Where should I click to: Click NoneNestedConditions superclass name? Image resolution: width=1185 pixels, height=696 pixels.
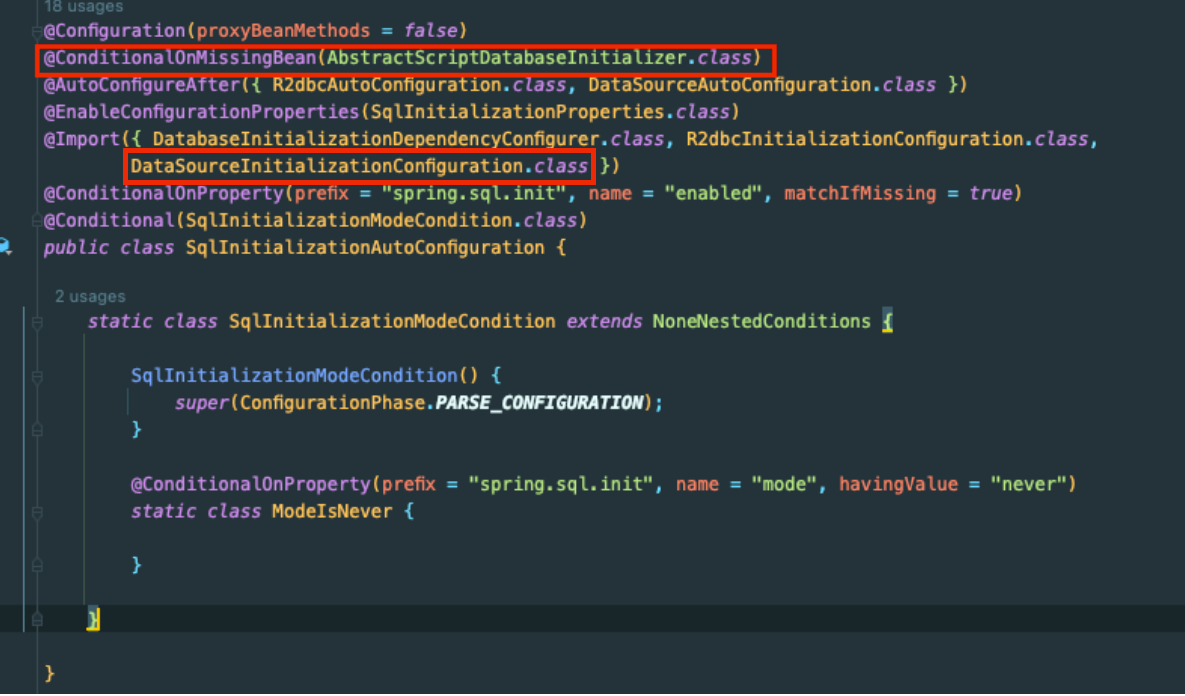(x=762, y=322)
